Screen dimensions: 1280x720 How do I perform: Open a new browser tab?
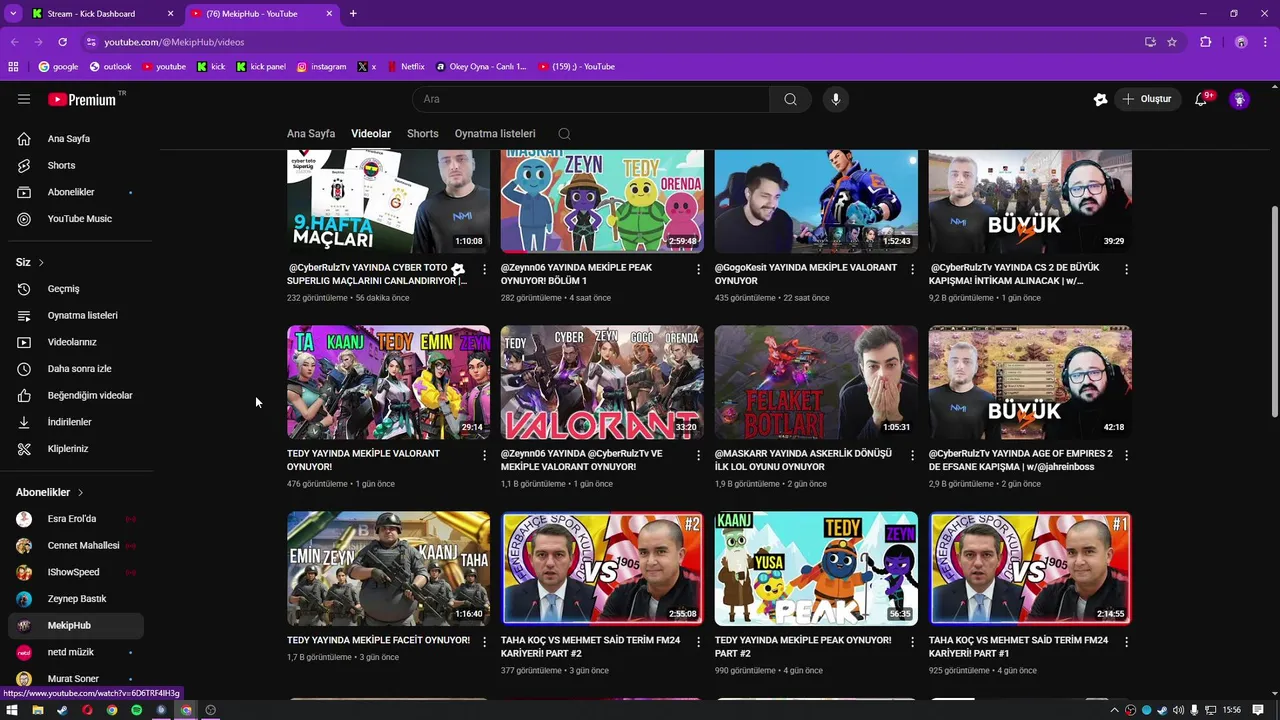tap(353, 14)
